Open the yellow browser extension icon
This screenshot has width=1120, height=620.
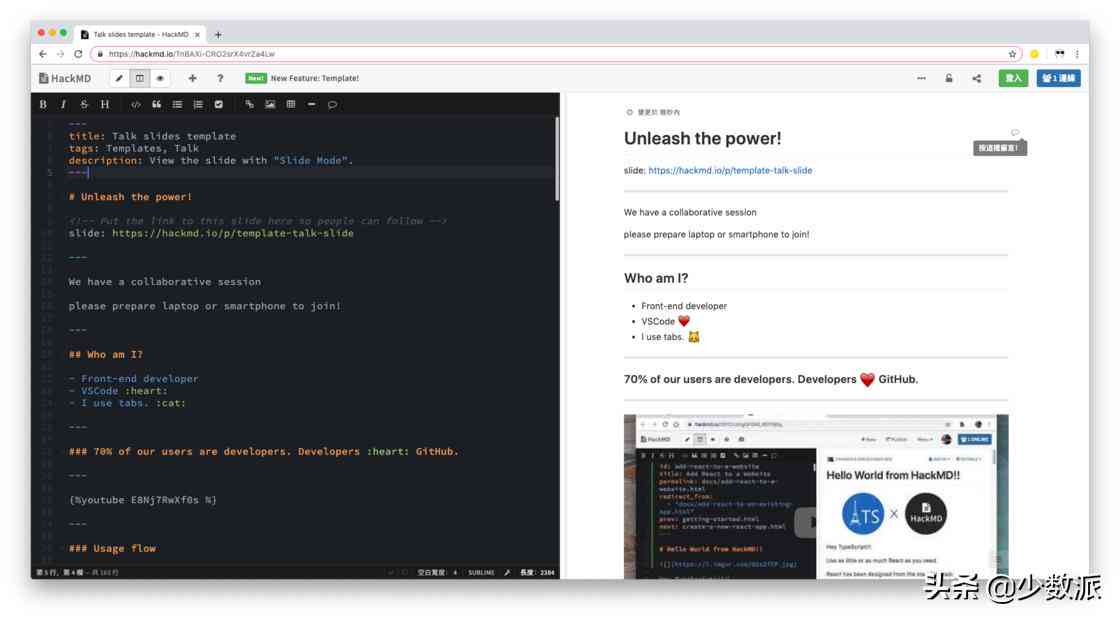1034,54
